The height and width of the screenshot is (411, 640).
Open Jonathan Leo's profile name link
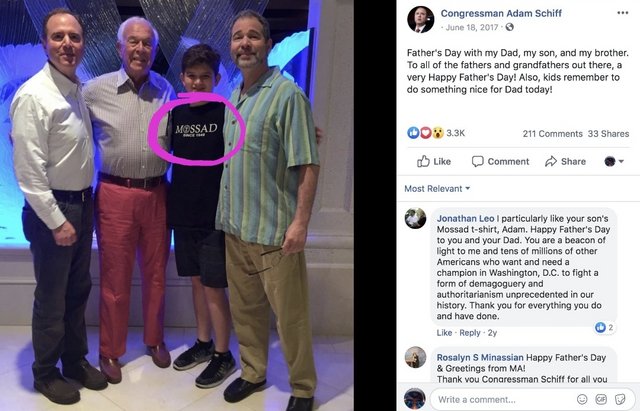point(465,218)
